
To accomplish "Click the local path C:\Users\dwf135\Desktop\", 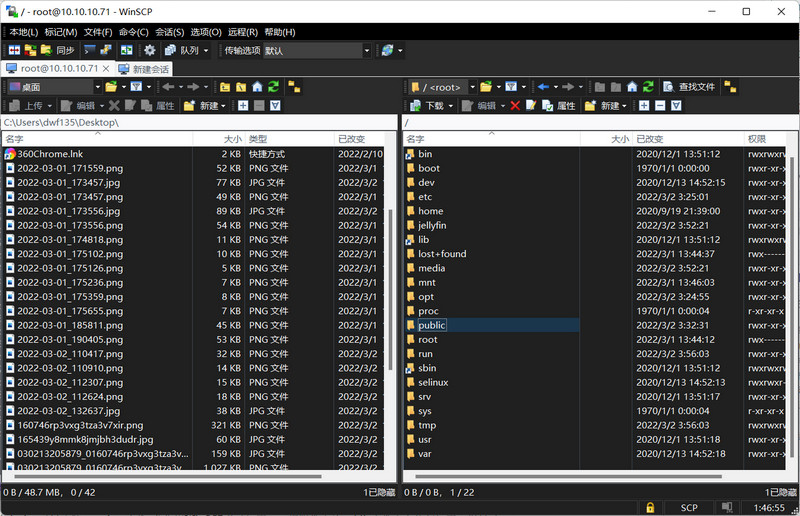I will click(61, 122).
